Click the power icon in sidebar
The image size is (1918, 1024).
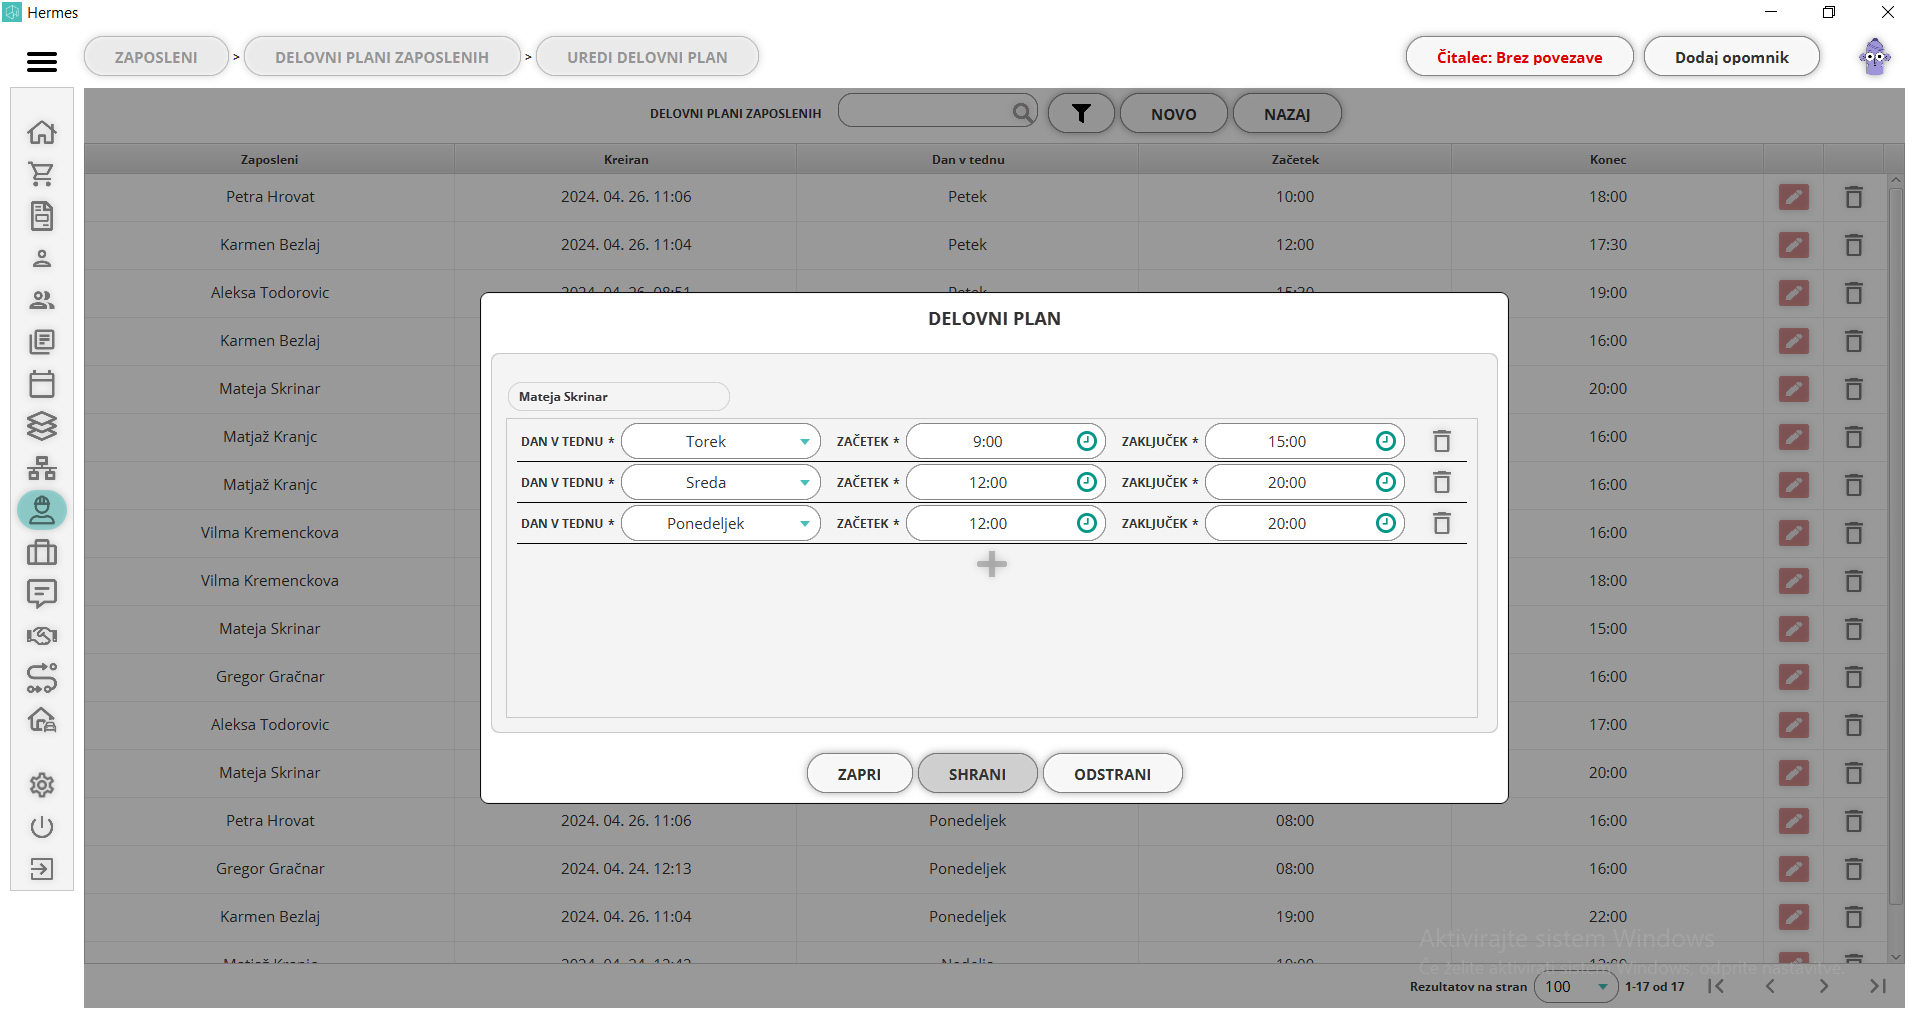click(42, 827)
